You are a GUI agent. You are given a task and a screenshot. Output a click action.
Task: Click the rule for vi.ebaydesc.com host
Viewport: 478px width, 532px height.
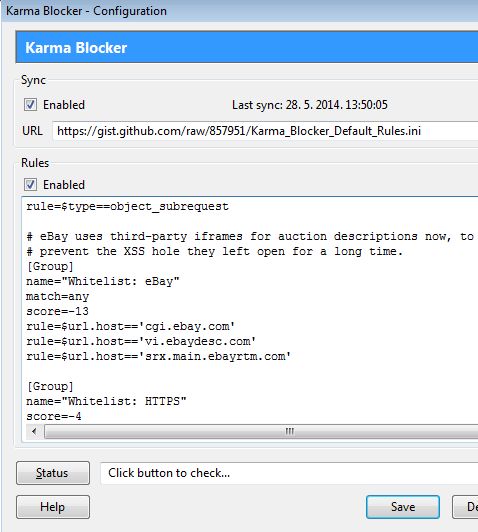pyautogui.click(x=141, y=341)
